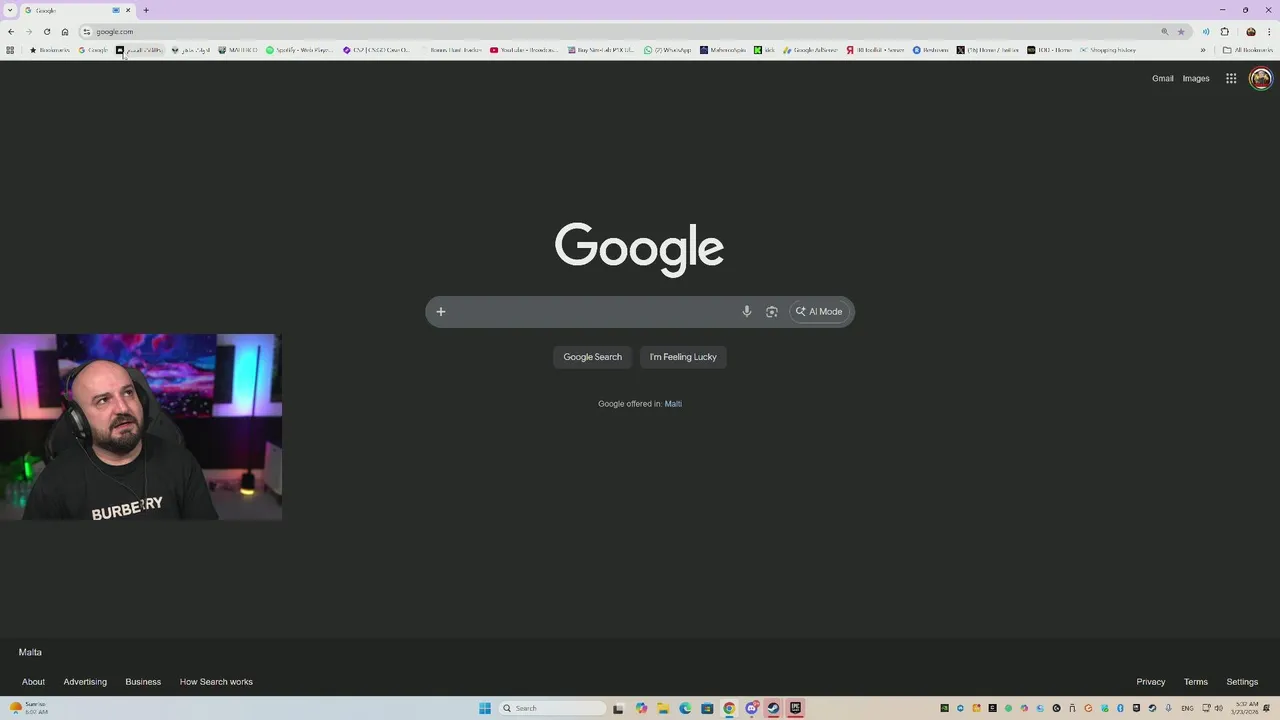The height and width of the screenshot is (720, 1280).
Task: Open Business footer link
Action: tap(143, 682)
